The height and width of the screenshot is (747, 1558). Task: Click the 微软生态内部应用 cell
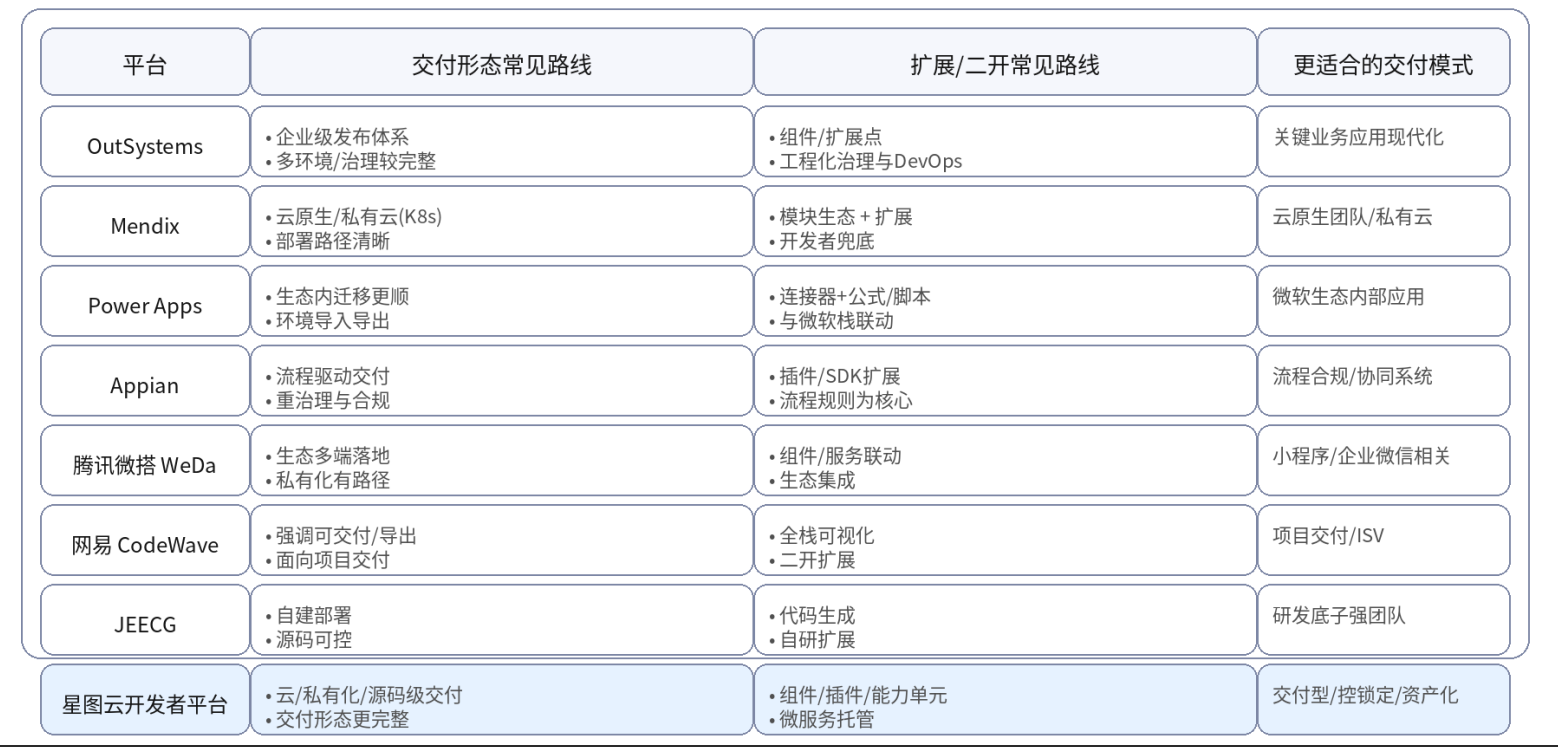pyautogui.click(x=1382, y=305)
